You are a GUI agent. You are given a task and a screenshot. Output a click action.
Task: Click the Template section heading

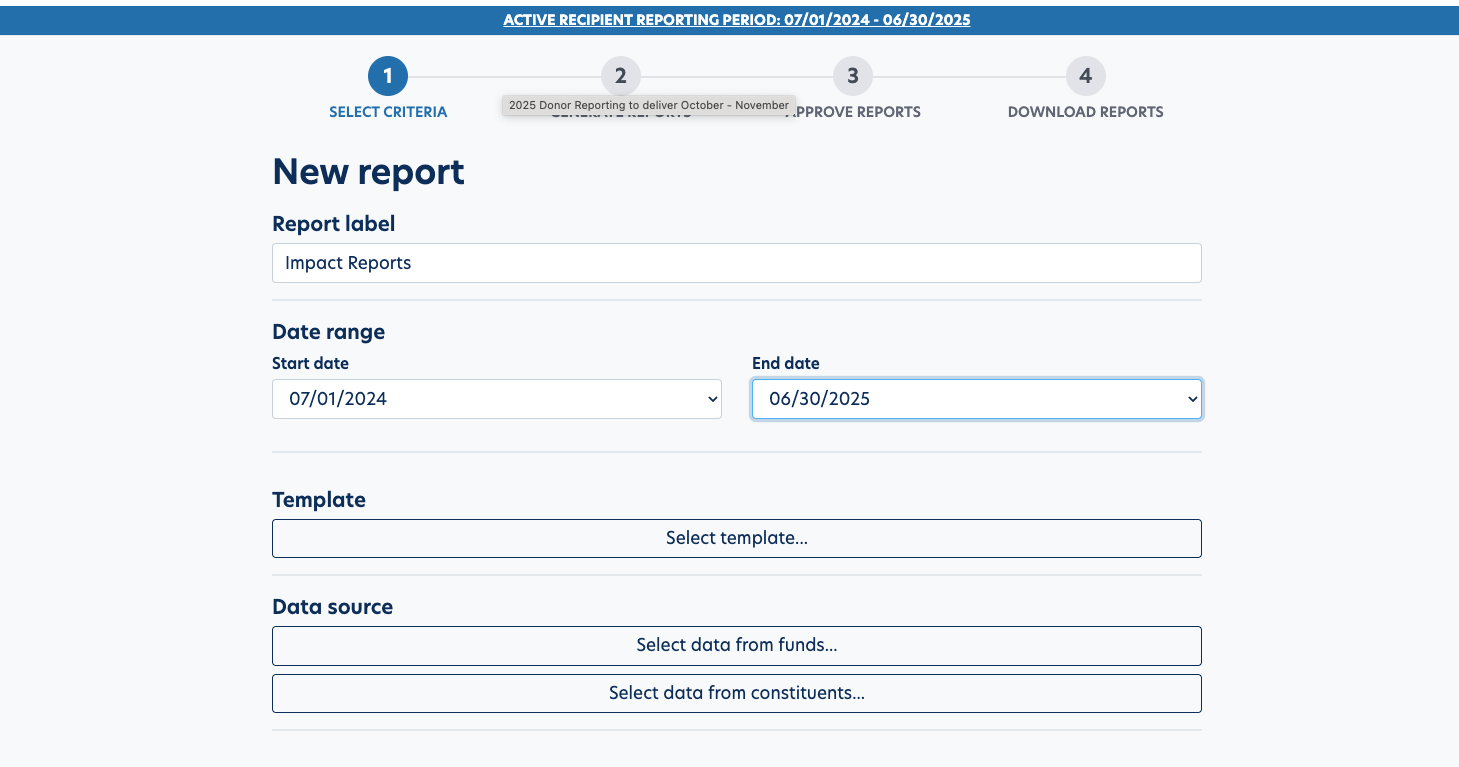point(319,500)
